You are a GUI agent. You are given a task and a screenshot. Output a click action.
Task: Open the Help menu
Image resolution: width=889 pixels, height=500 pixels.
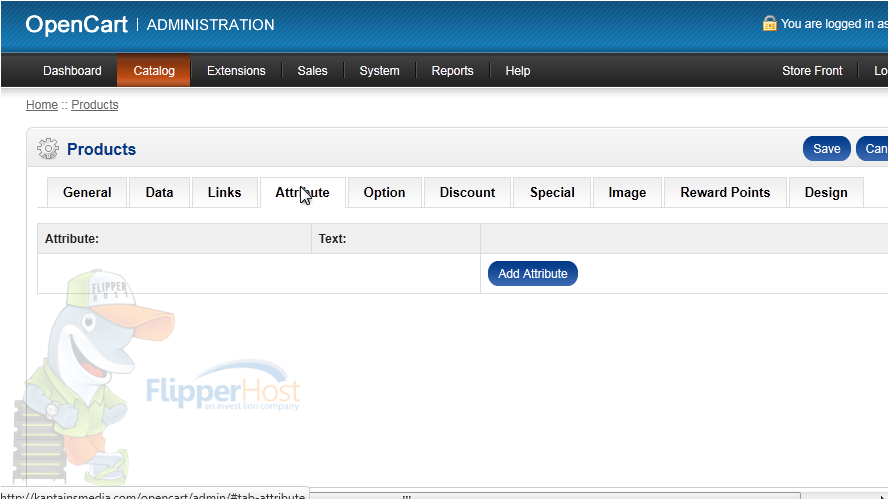click(x=518, y=71)
